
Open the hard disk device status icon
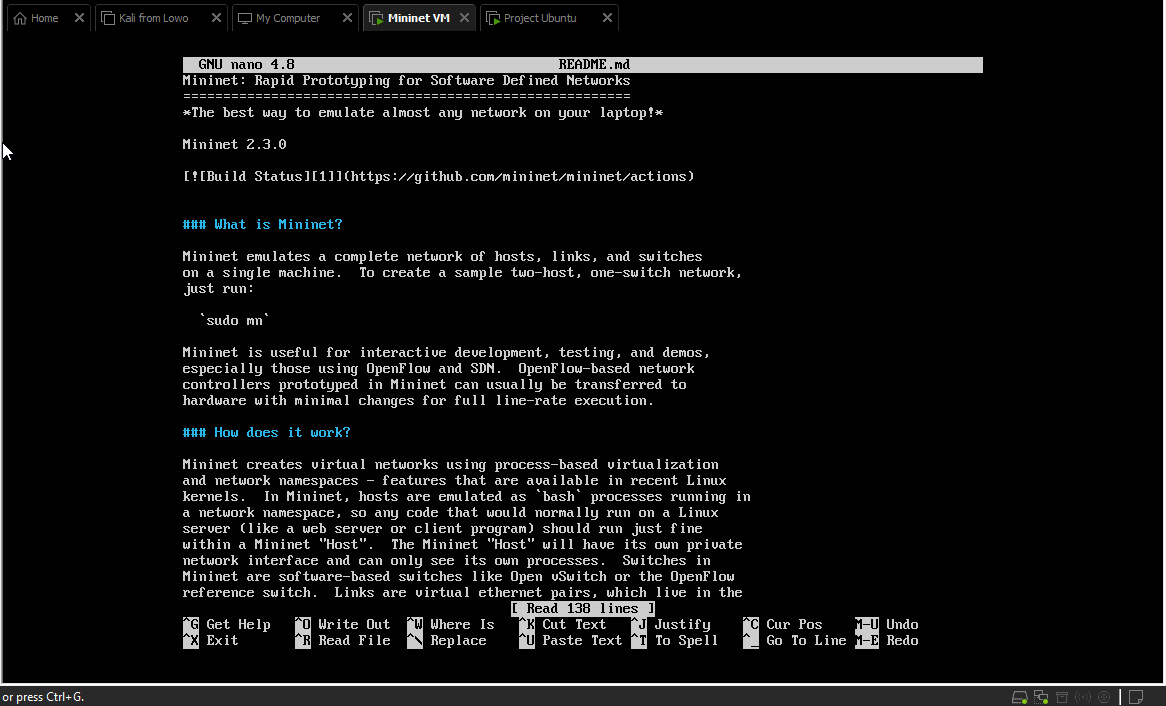pos(1020,697)
